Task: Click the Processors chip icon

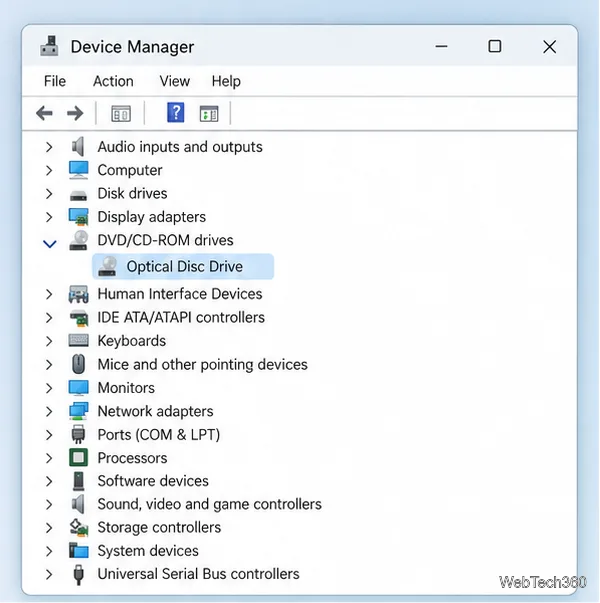Action: point(78,458)
